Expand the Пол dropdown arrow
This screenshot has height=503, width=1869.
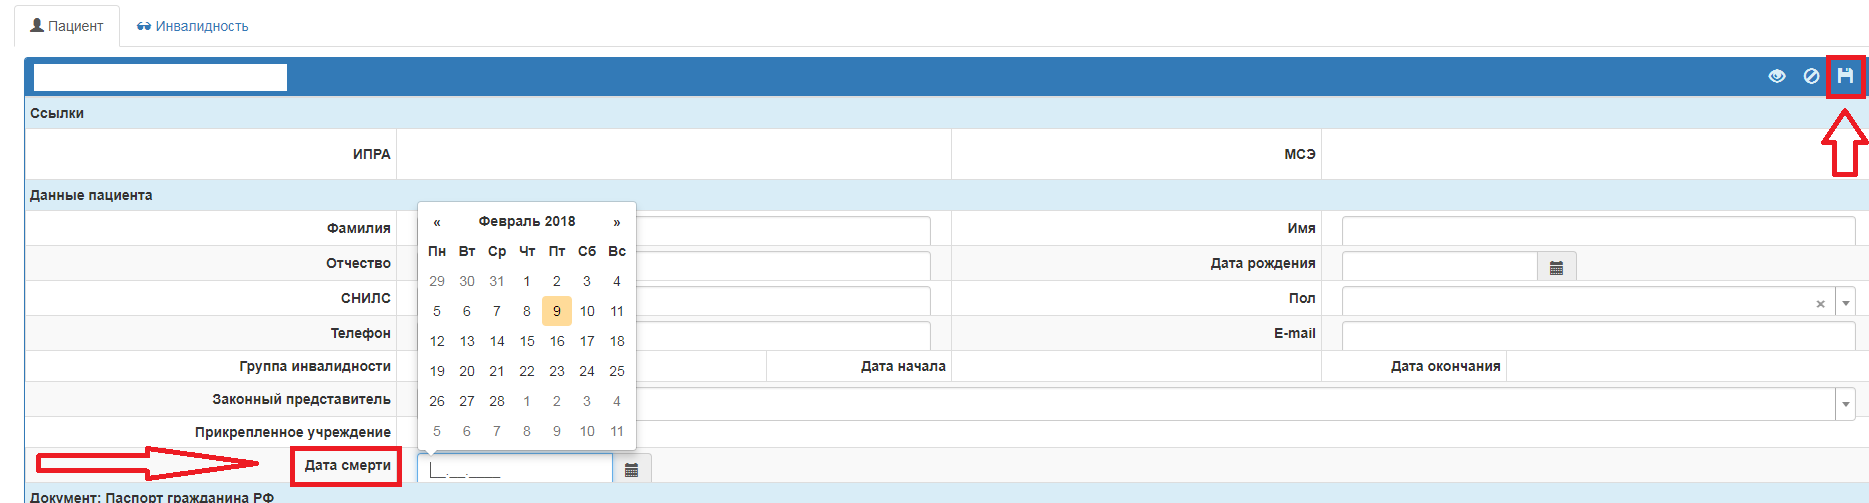[1846, 303]
